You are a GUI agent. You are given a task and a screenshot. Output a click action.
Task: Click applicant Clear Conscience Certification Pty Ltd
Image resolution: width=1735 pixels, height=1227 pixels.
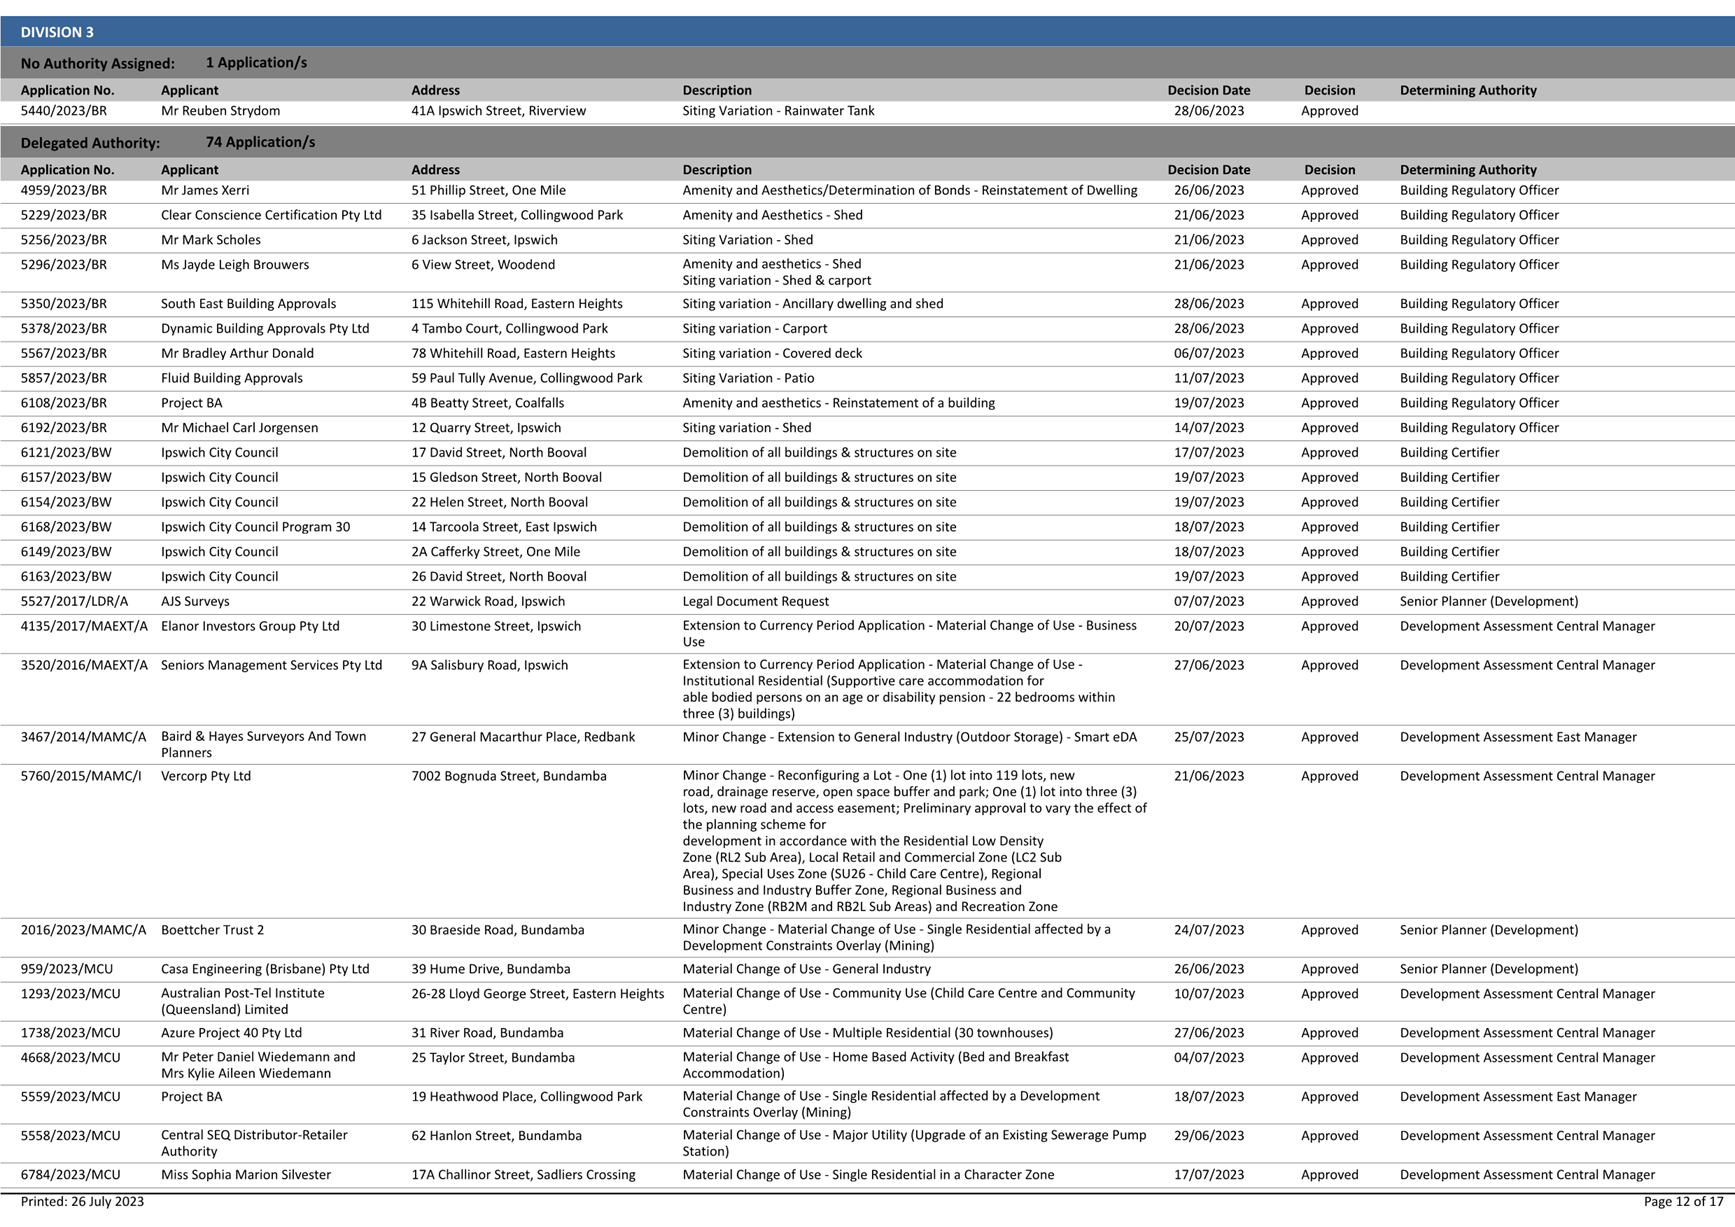tap(271, 215)
